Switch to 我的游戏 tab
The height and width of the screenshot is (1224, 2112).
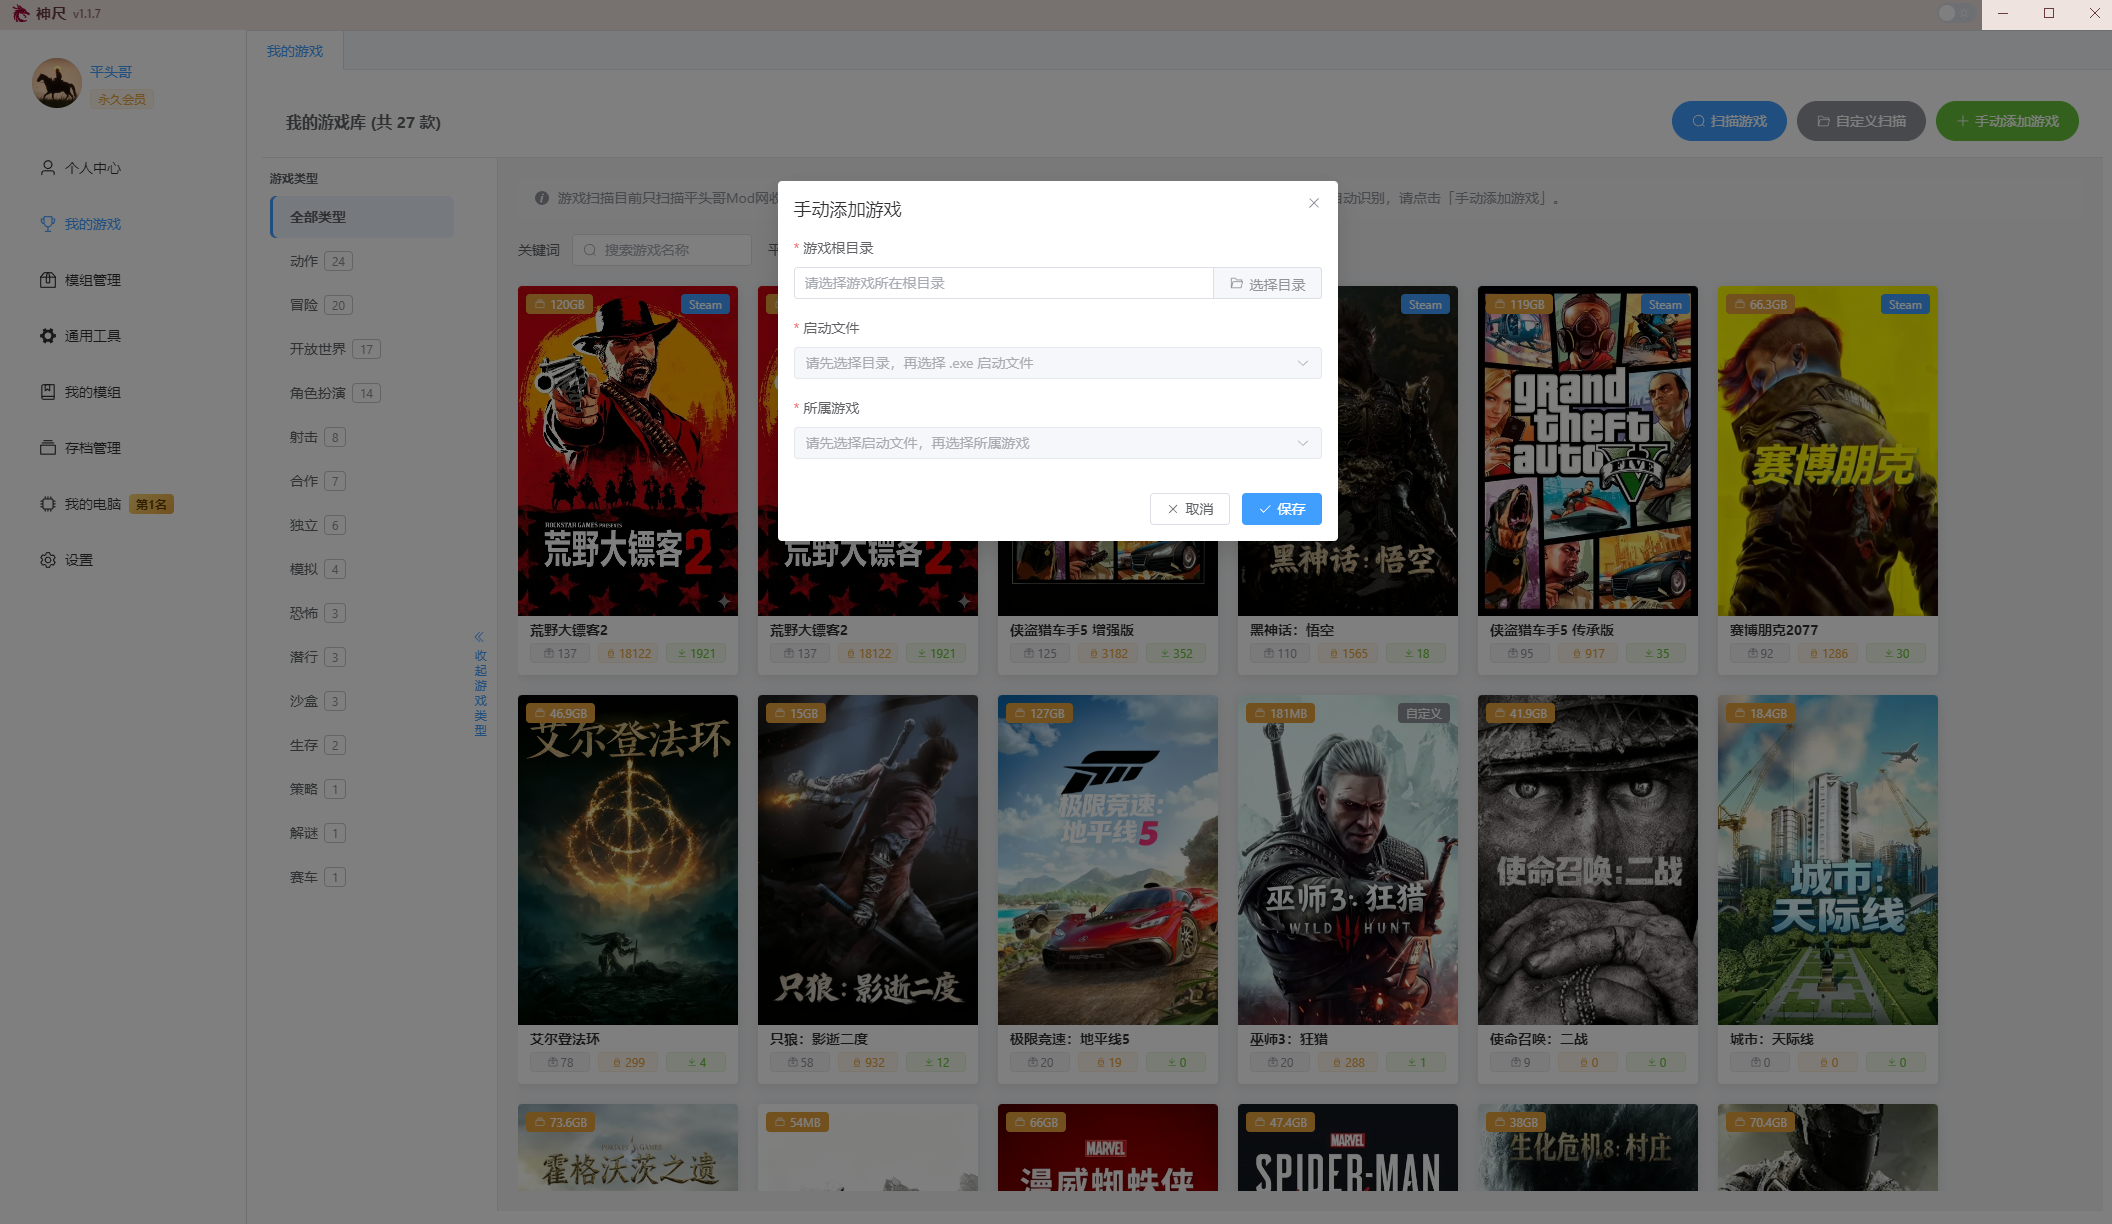click(x=295, y=51)
